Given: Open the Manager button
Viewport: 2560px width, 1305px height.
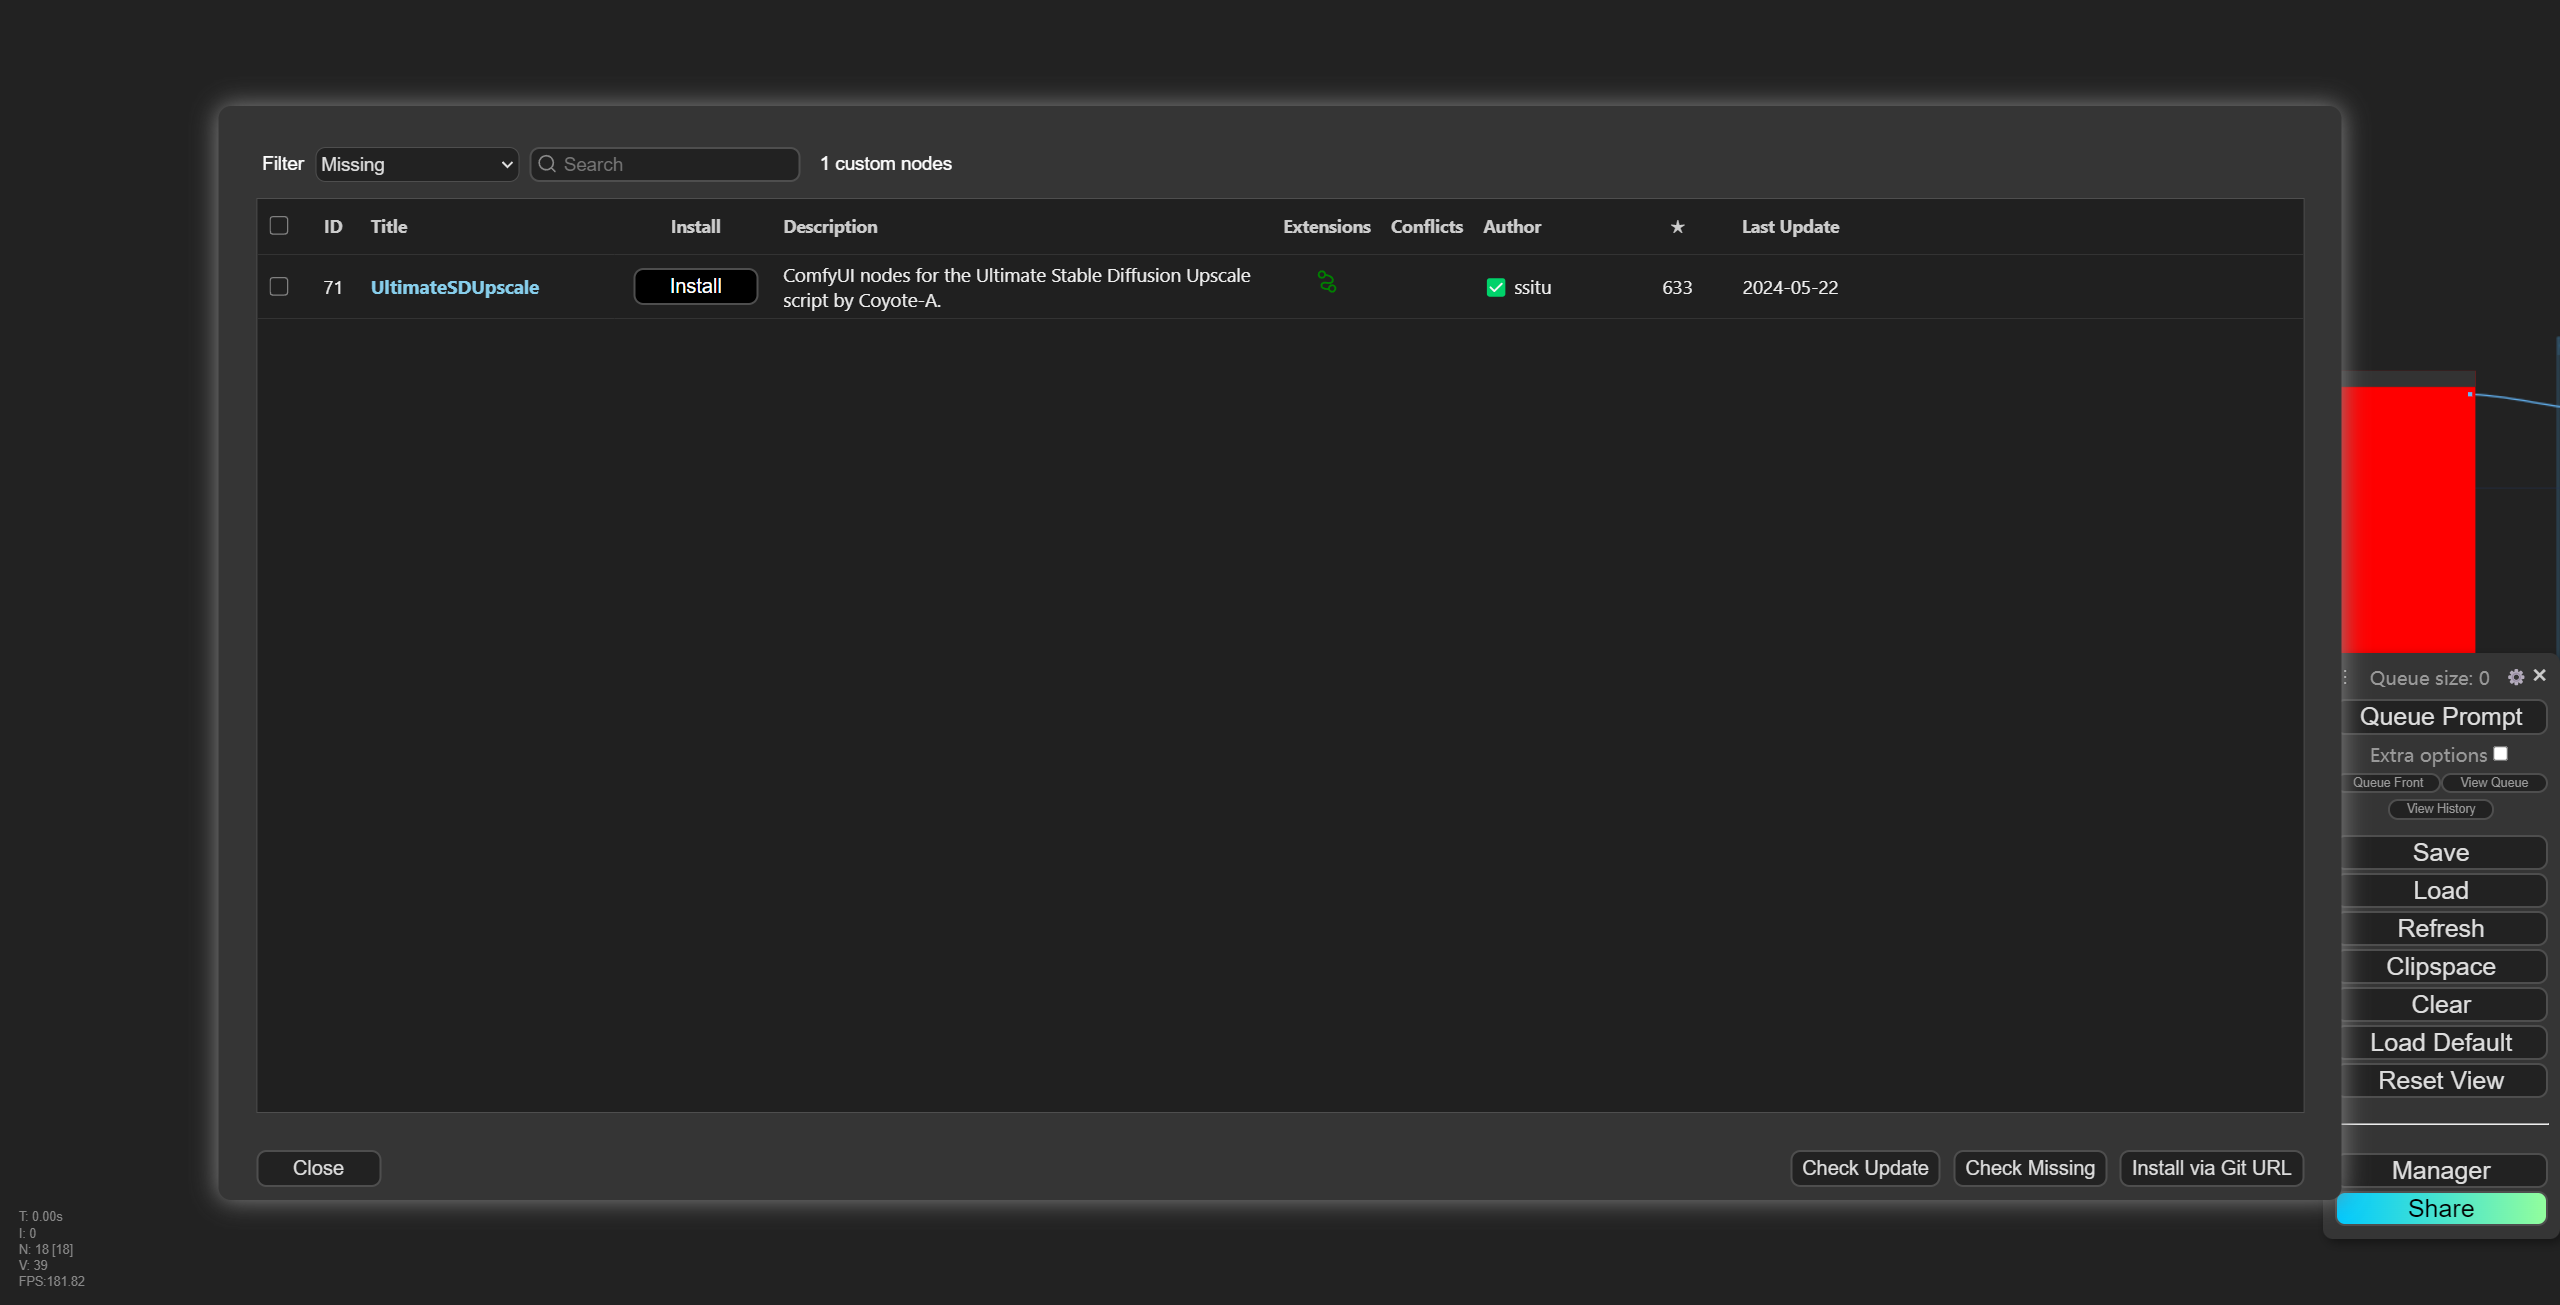Looking at the screenshot, I should click(x=2441, y=1171).
